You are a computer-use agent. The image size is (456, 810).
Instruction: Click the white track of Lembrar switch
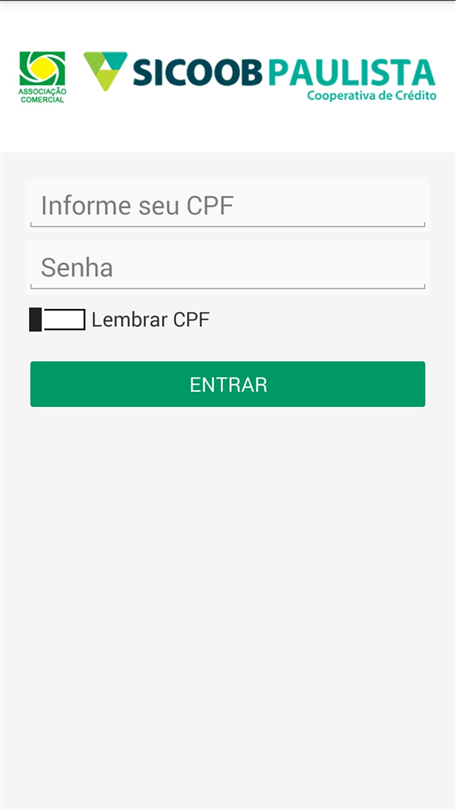pos(64,319)
